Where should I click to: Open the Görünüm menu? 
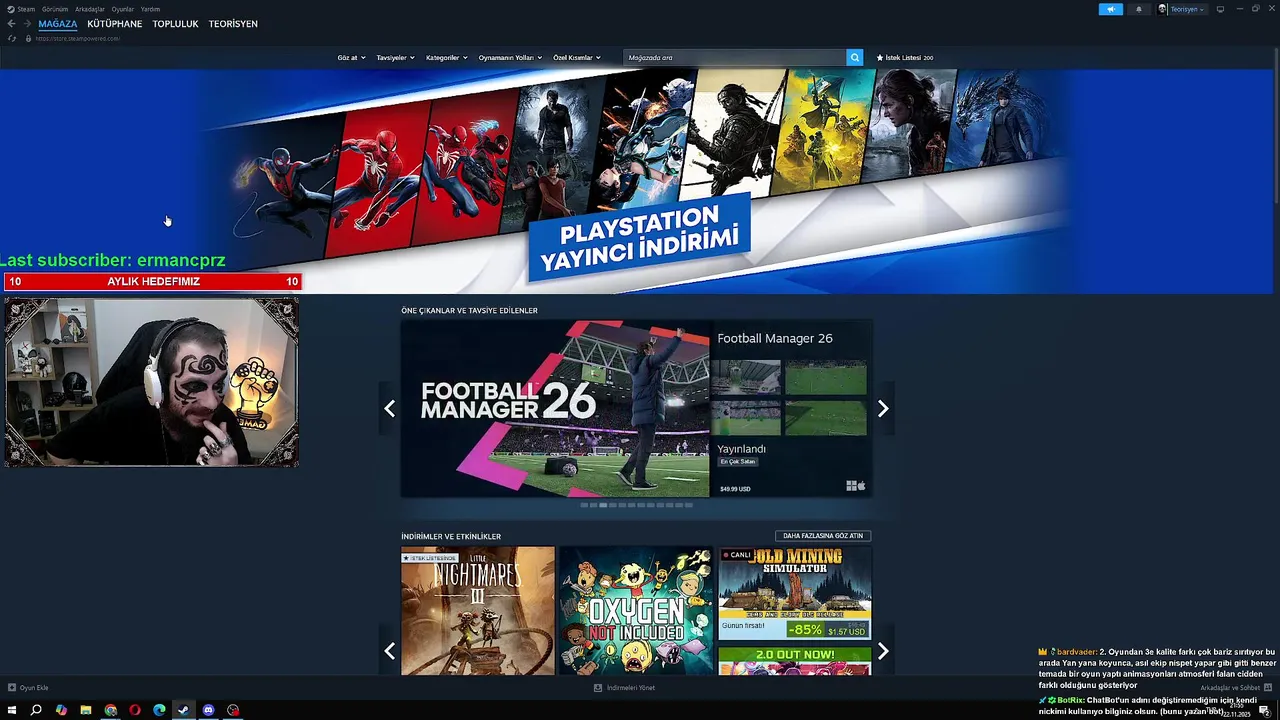tap(55, 9)
